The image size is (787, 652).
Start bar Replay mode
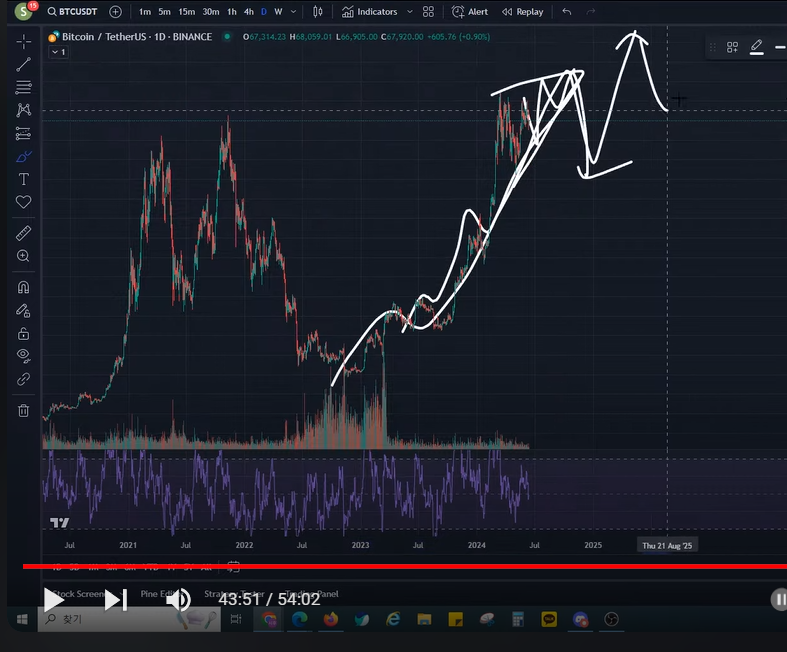tap(522, 12)
